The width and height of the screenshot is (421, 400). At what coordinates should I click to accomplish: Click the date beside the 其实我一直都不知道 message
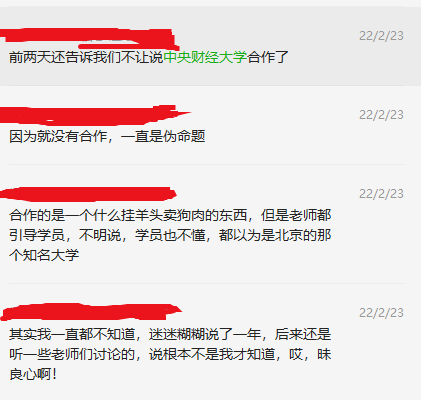click(x=381, y=313)
